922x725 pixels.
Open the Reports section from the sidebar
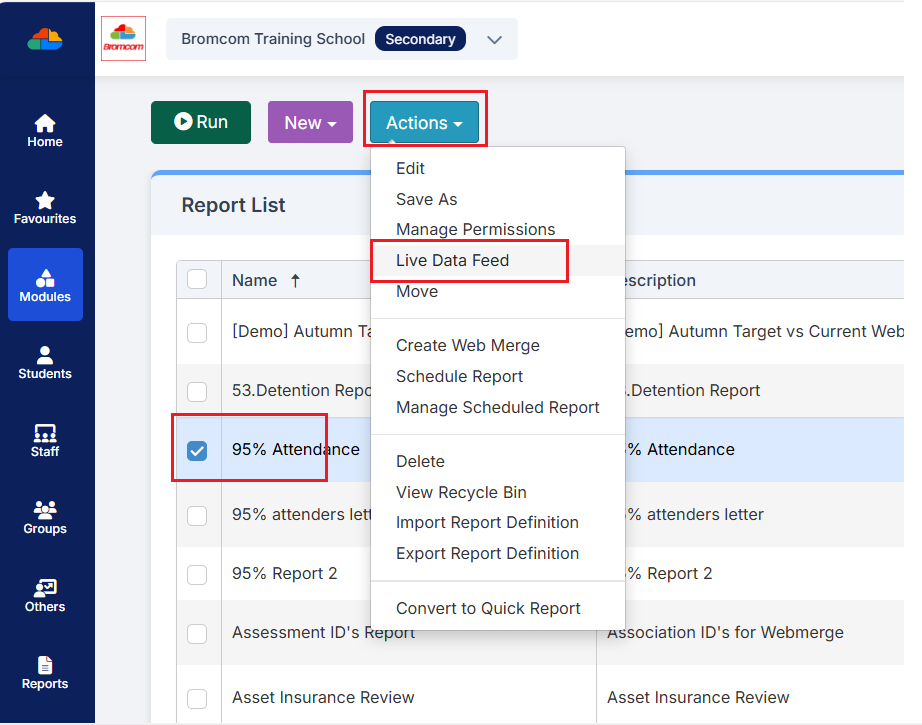[x=44, y=670]
